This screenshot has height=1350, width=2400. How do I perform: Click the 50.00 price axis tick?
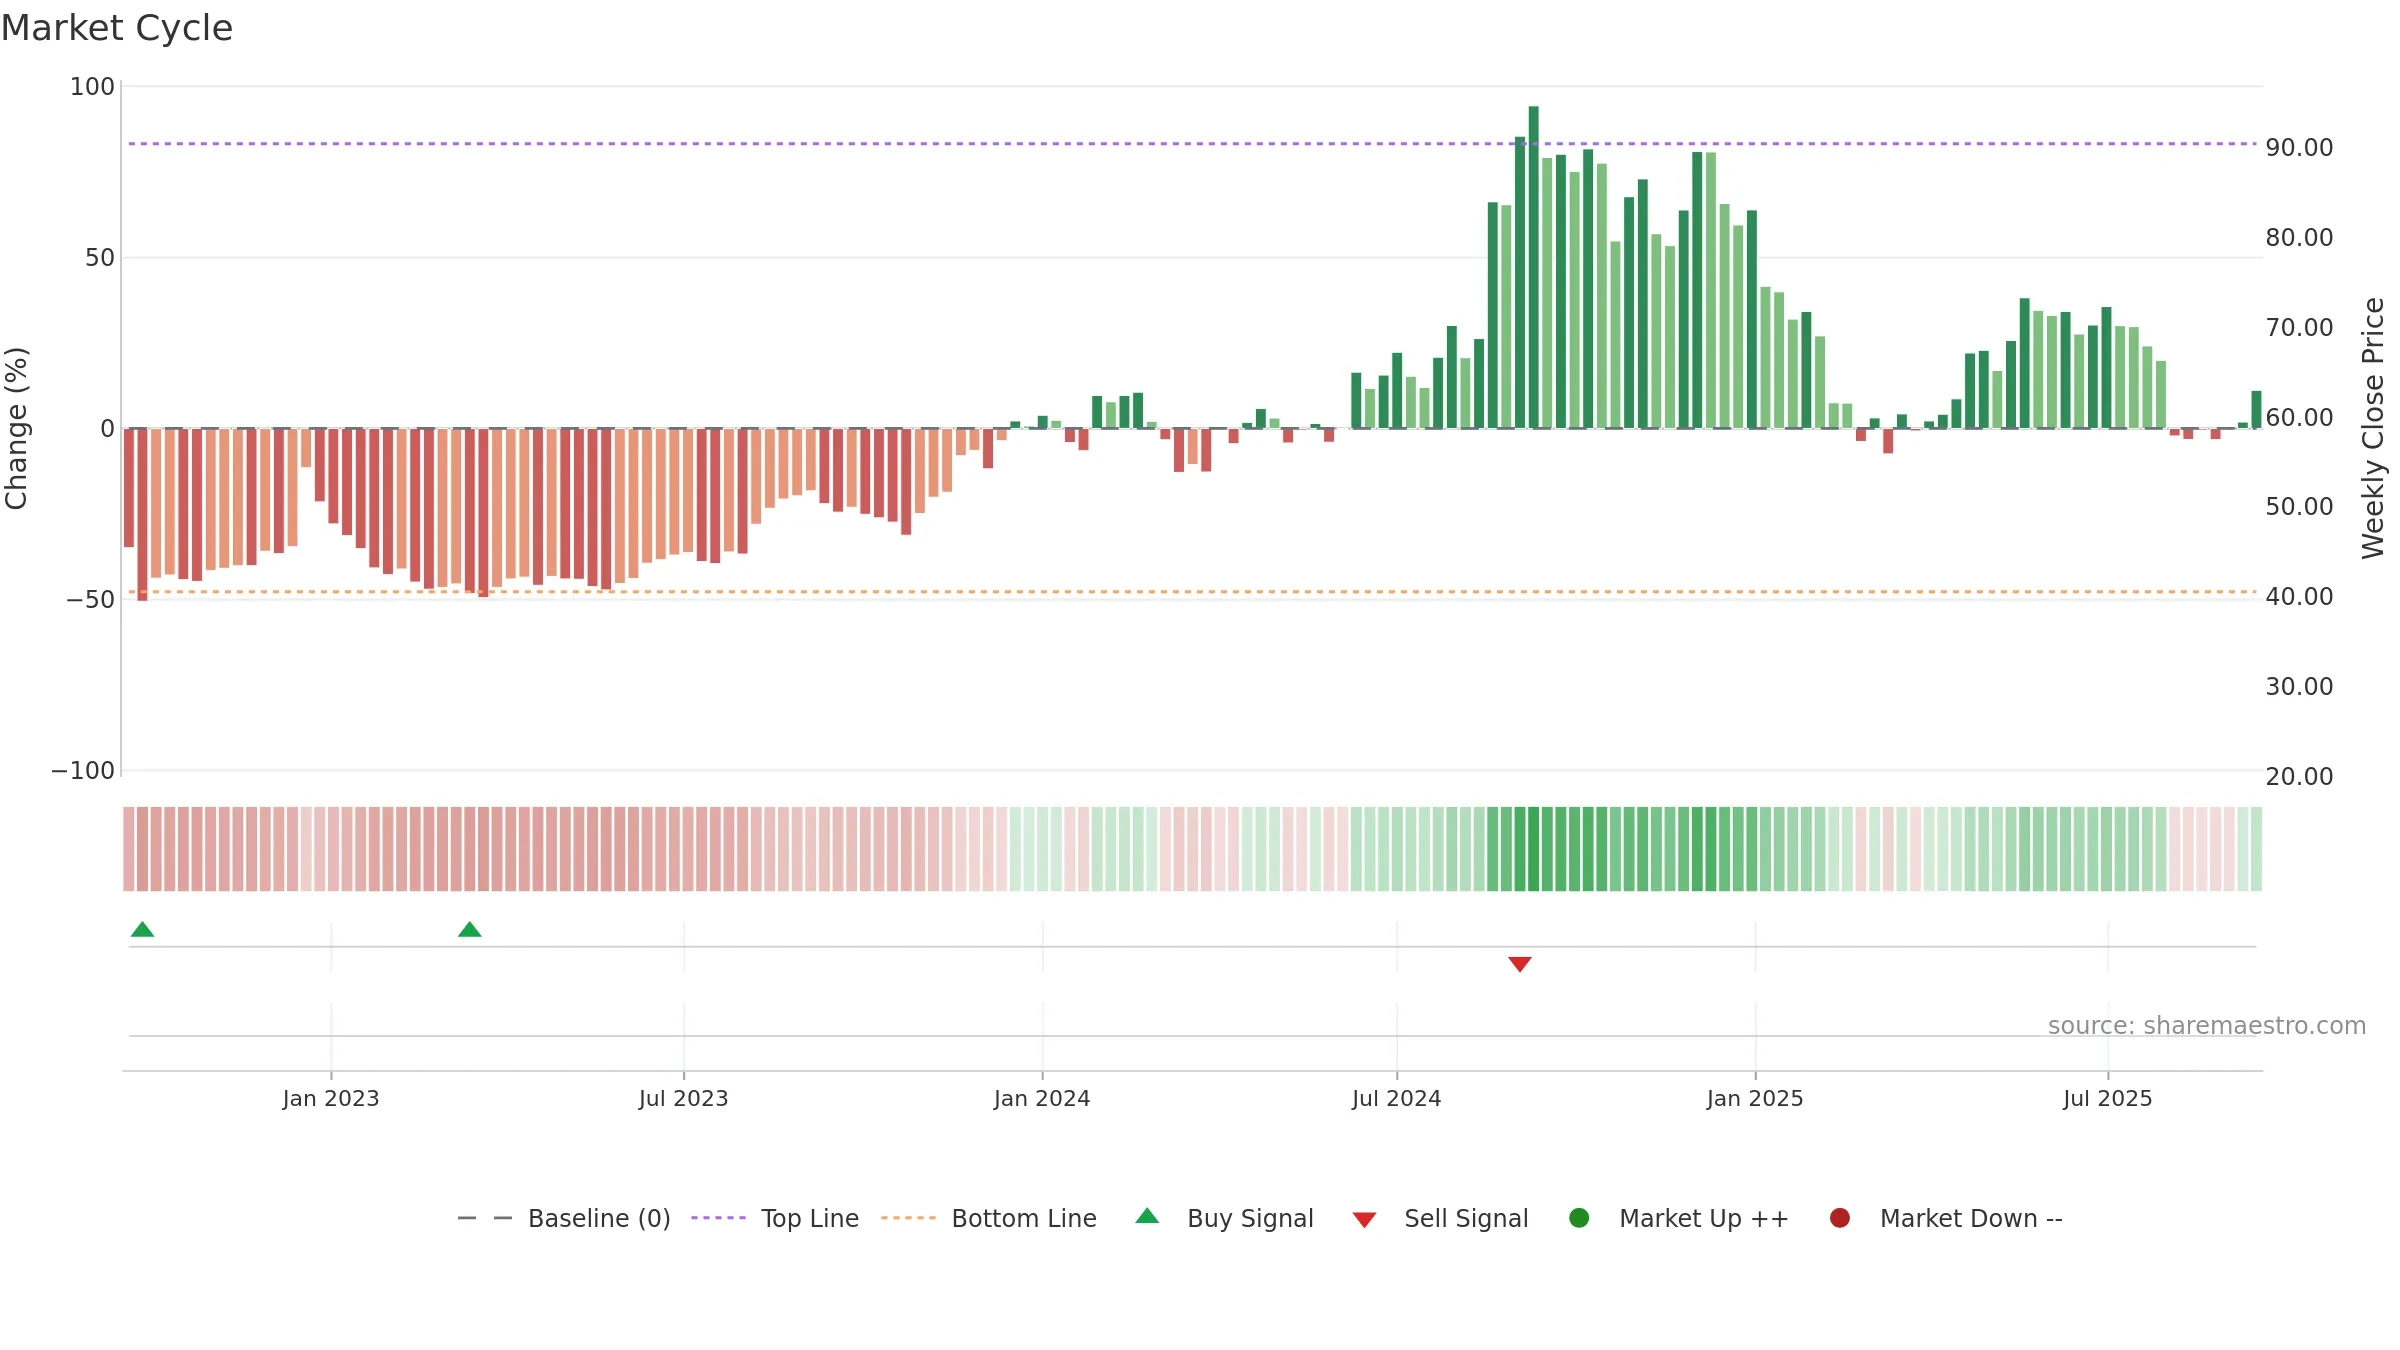[2299, 507]
